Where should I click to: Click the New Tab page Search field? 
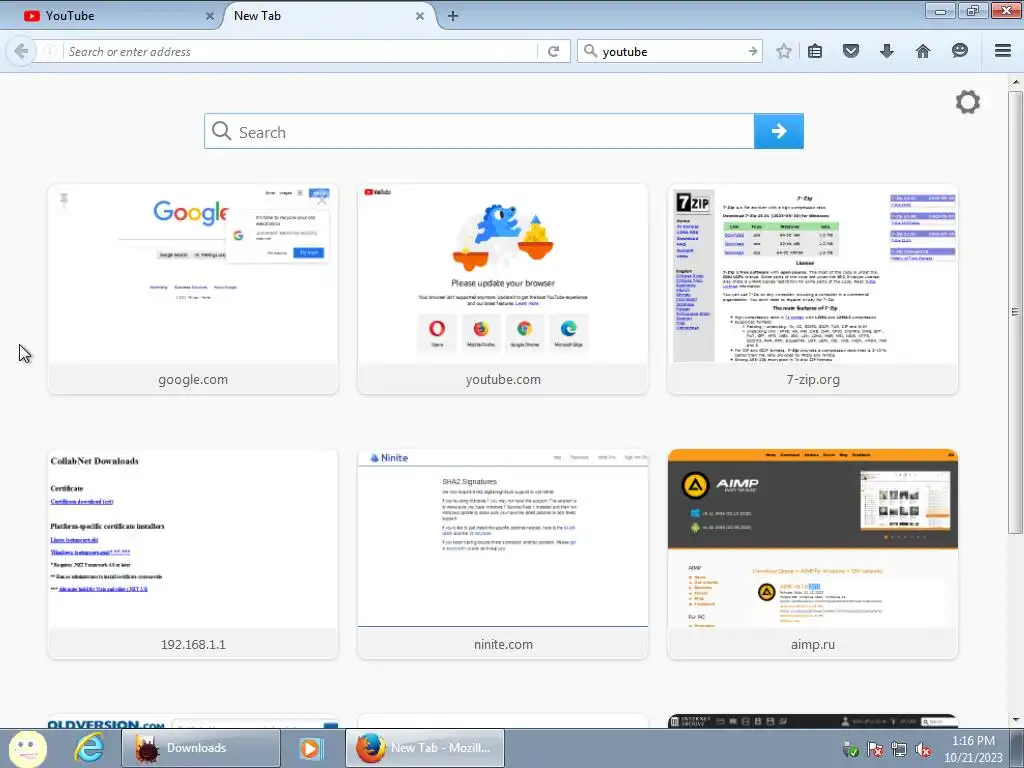(x=479, y=131)
